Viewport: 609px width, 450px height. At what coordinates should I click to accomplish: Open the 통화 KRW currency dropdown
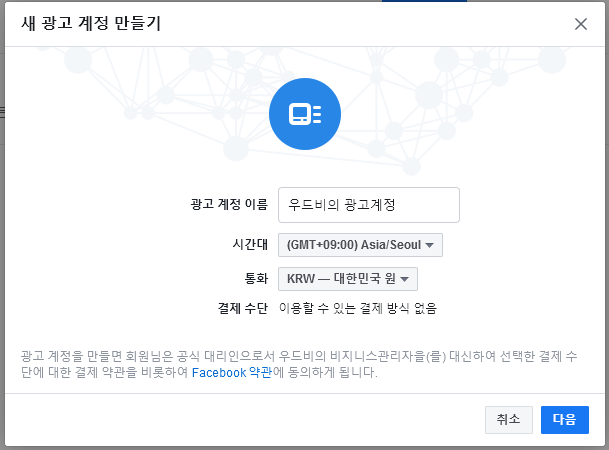[x=348, y=279]
